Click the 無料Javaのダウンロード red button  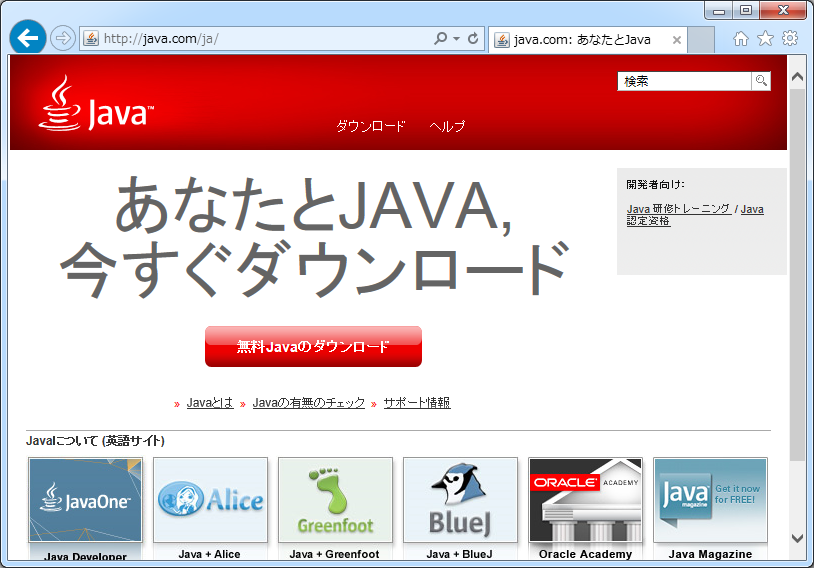313,346
